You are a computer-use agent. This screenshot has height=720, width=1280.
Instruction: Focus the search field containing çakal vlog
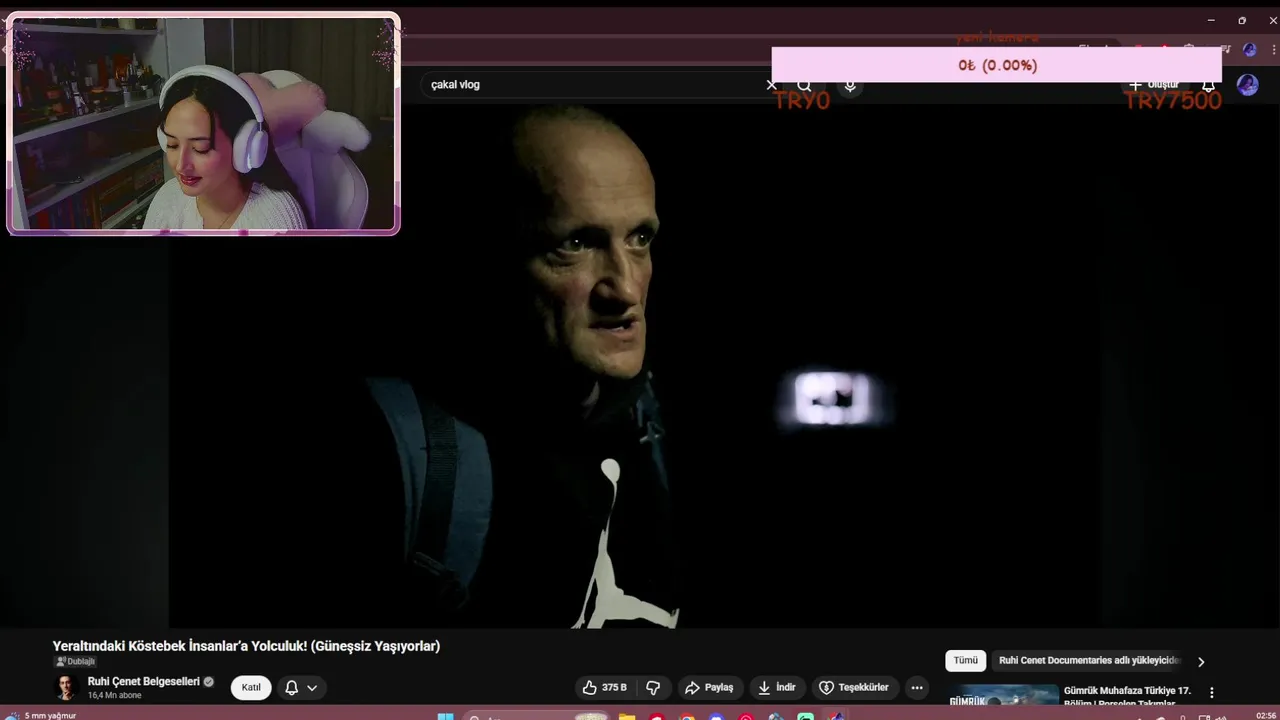[595, 85]
